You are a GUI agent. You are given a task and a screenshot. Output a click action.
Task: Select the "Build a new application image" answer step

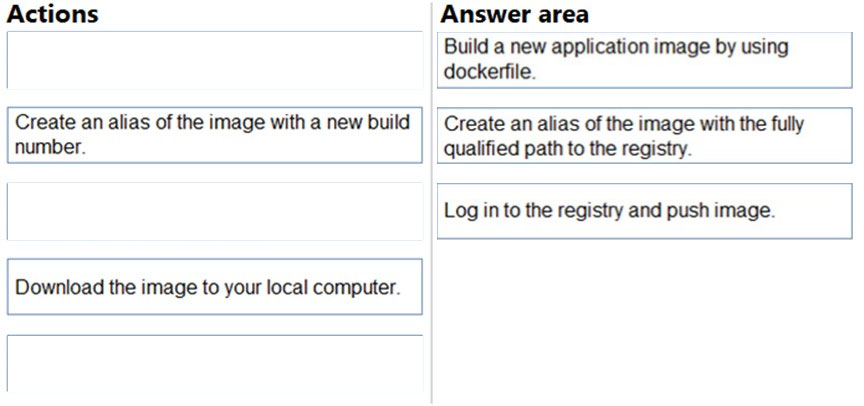tap(645, 59)
